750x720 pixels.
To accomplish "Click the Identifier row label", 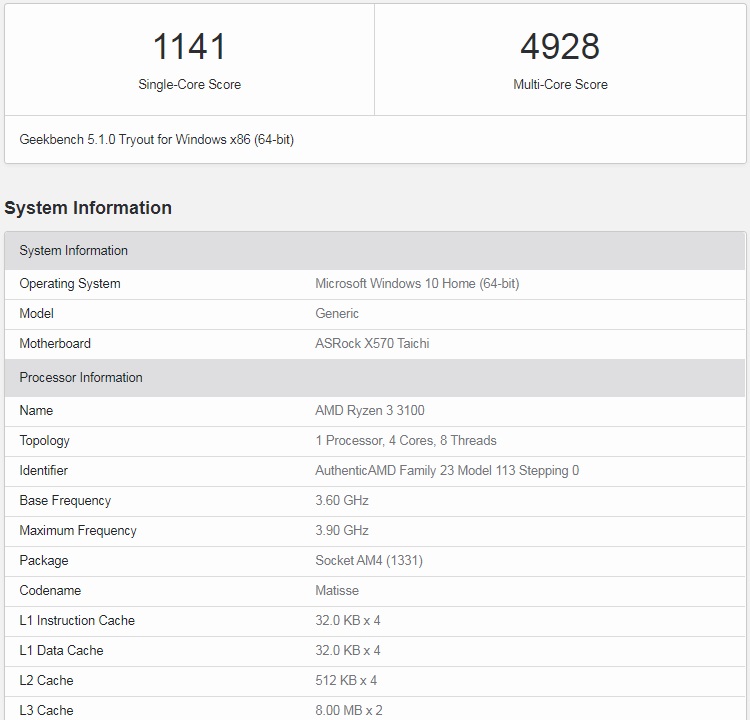I will click(x=44, y=470).
